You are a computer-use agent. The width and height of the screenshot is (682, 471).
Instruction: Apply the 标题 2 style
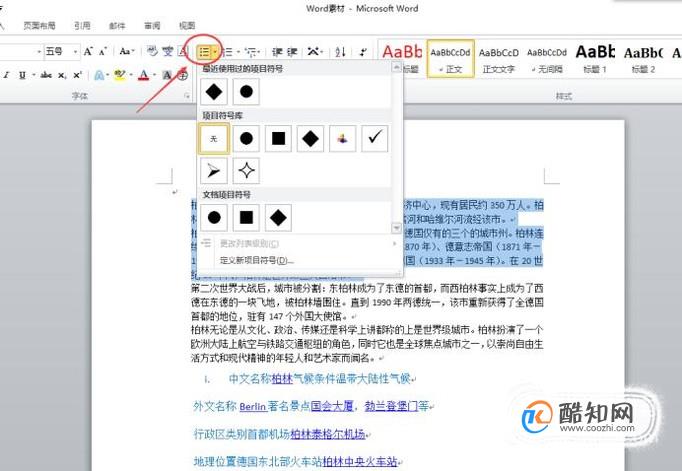[643, 59]
